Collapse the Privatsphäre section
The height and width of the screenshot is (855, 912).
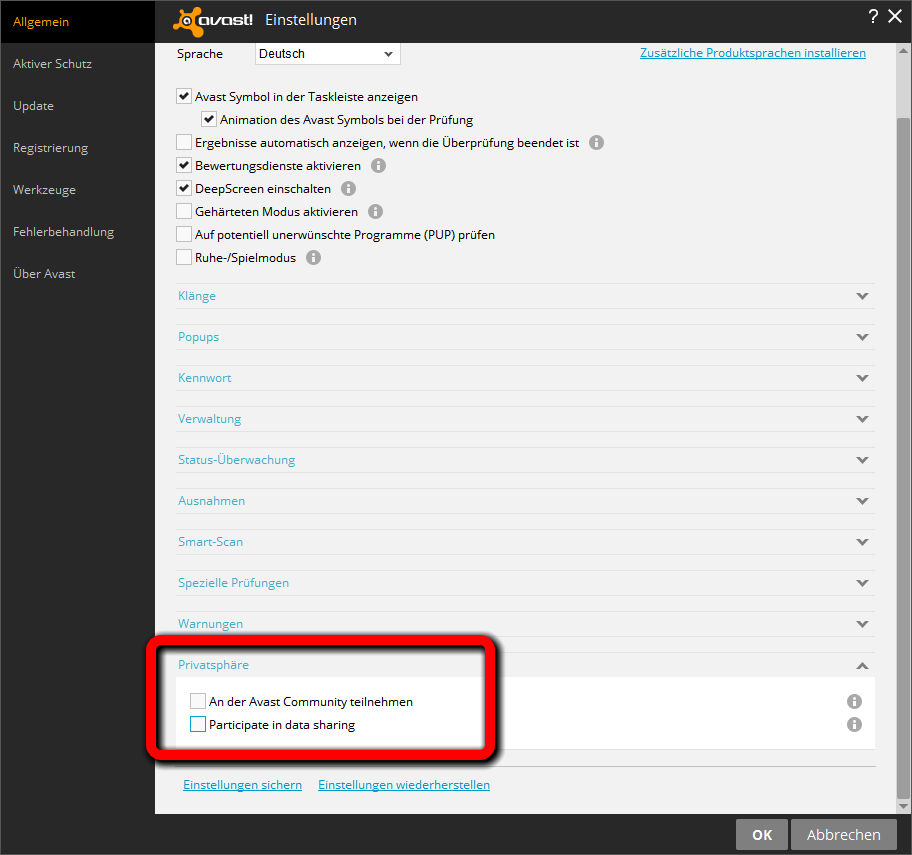(525, 665)
